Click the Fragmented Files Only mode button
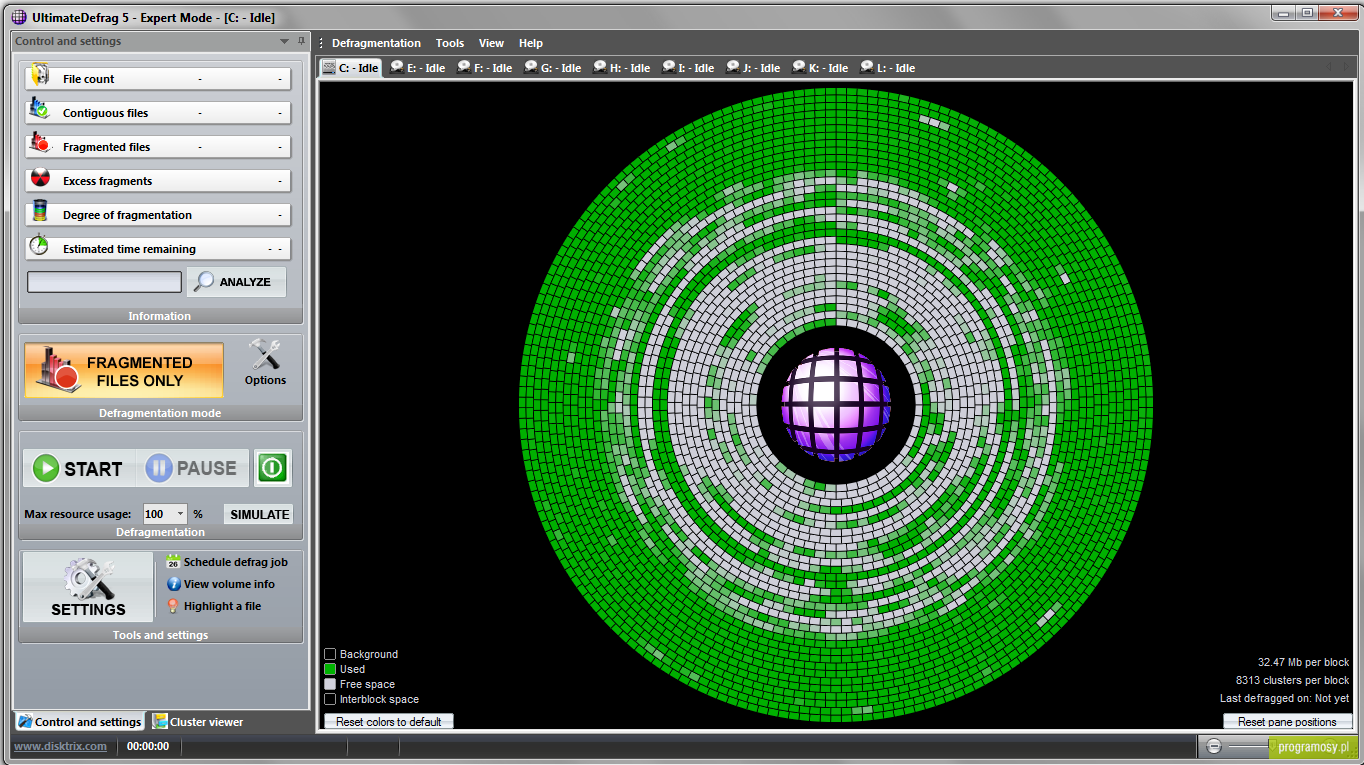 [x=124, y=371]
